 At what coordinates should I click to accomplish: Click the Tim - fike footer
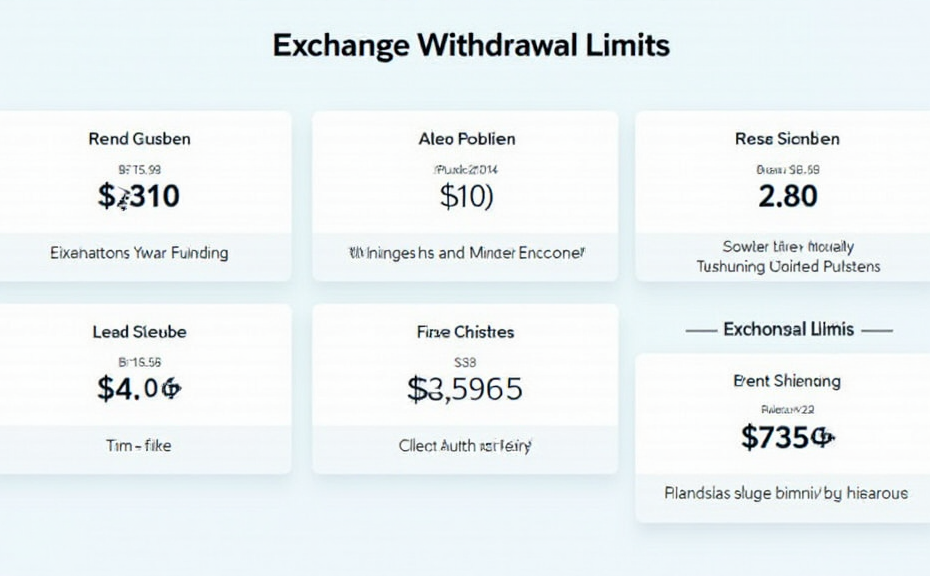pos(139,445)
